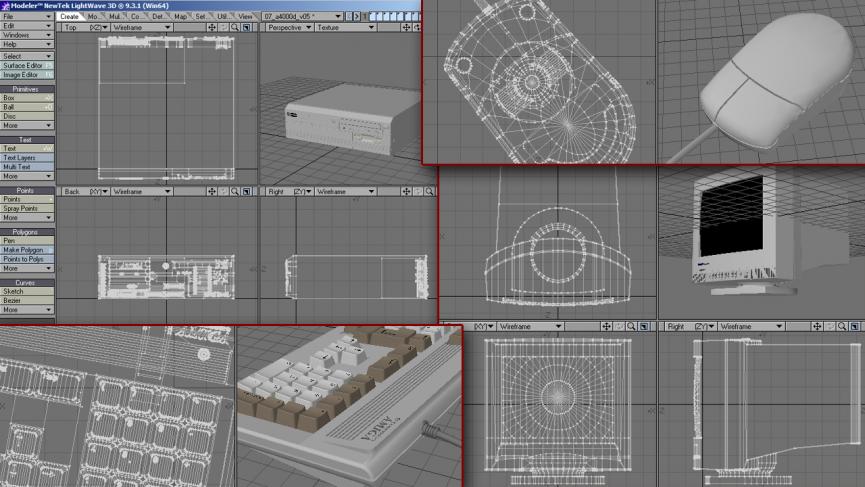Toggle layer 1 in the layer bank
Image resolution: width=865 pixels, height=487 pixels.
coord(373,17)
